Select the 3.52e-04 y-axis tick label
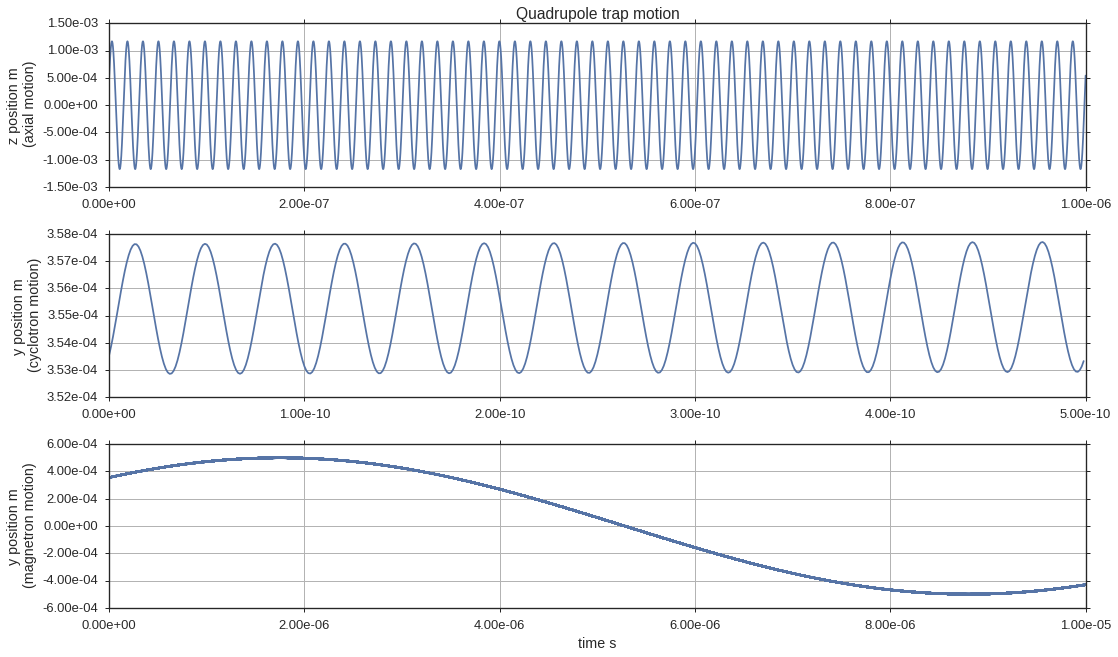The width and height of the screenshot is (1118, 657). pos(71,397)
